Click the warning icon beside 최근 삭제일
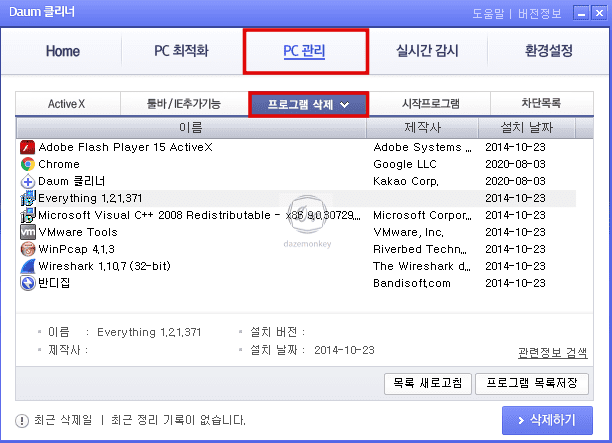 coord(22,421)
